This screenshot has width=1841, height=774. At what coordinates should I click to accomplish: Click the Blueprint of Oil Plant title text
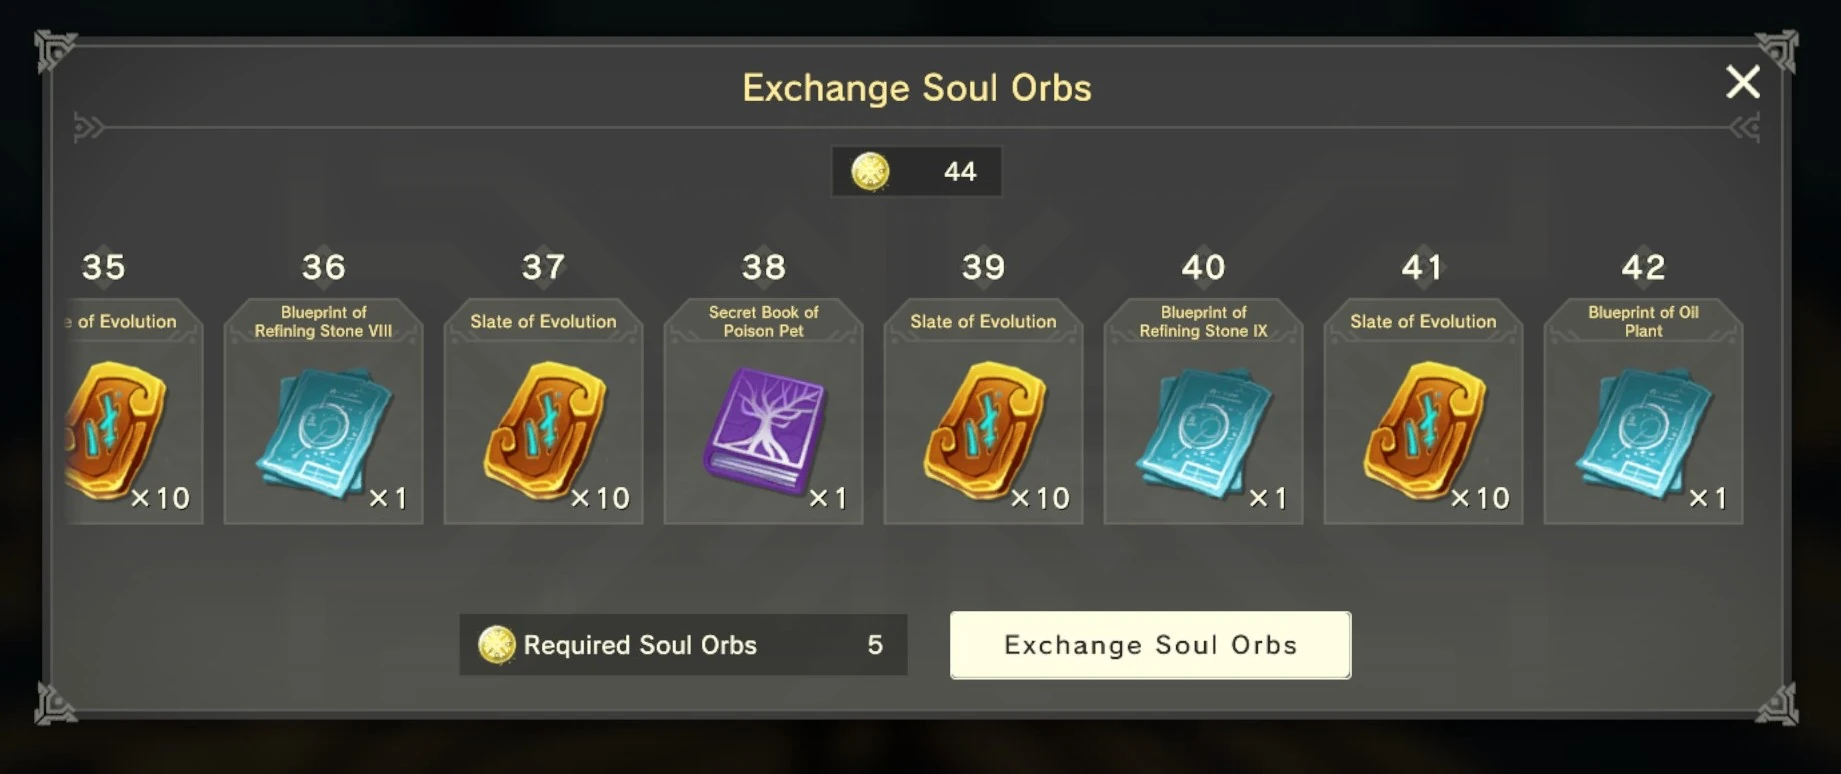(1643, 321)
